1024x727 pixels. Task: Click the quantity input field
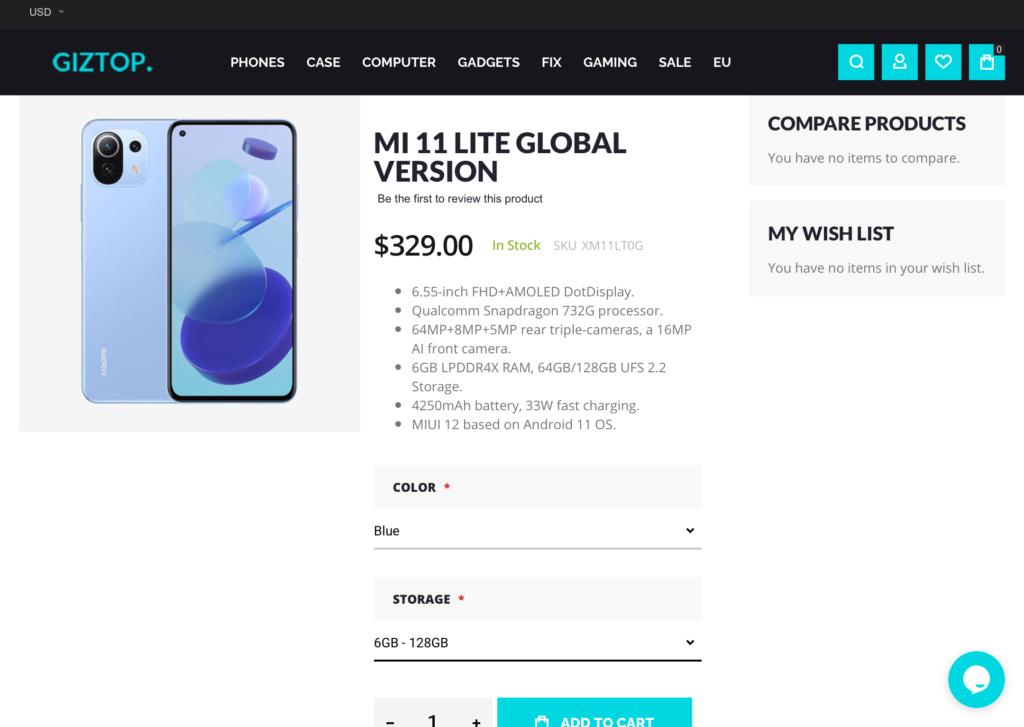click(x=433, y=719)
